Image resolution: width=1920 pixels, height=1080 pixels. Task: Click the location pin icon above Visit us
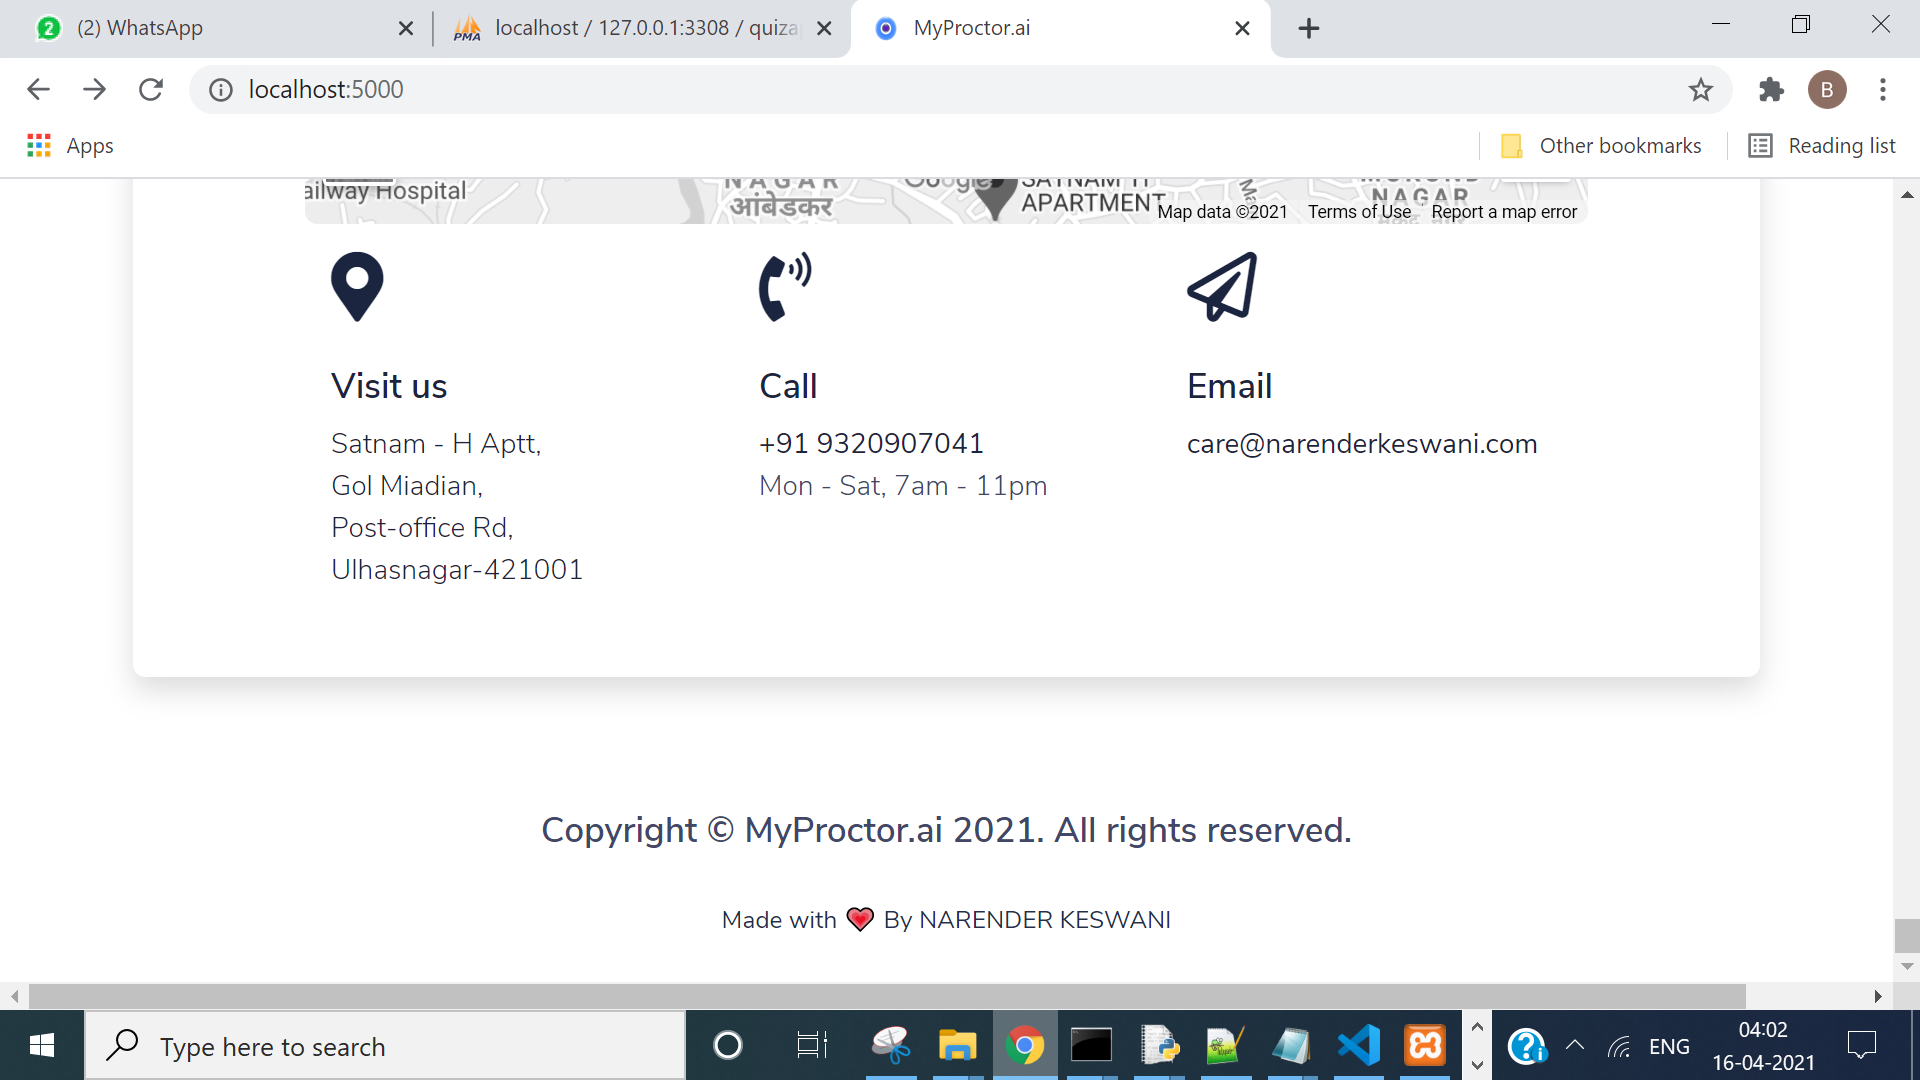357,286
